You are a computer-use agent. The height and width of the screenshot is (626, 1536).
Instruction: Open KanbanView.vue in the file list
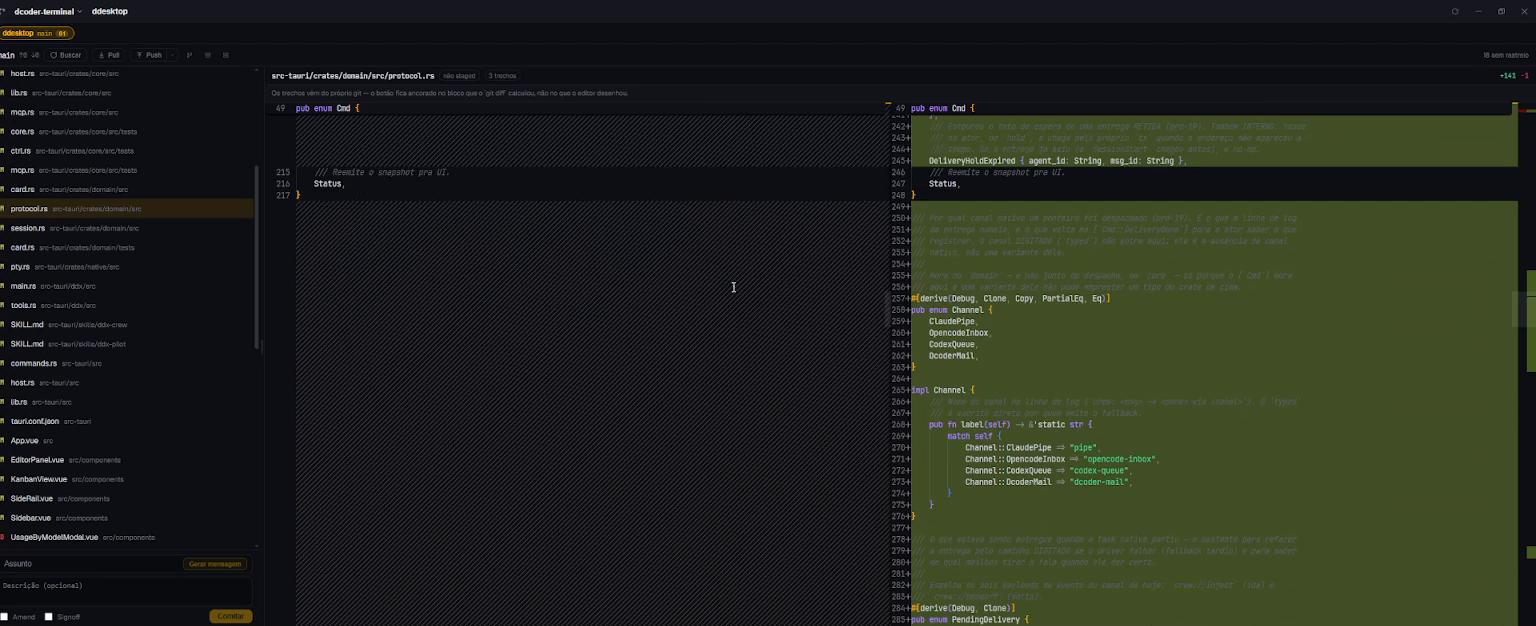pyautogui.click(x=128, y=479)
